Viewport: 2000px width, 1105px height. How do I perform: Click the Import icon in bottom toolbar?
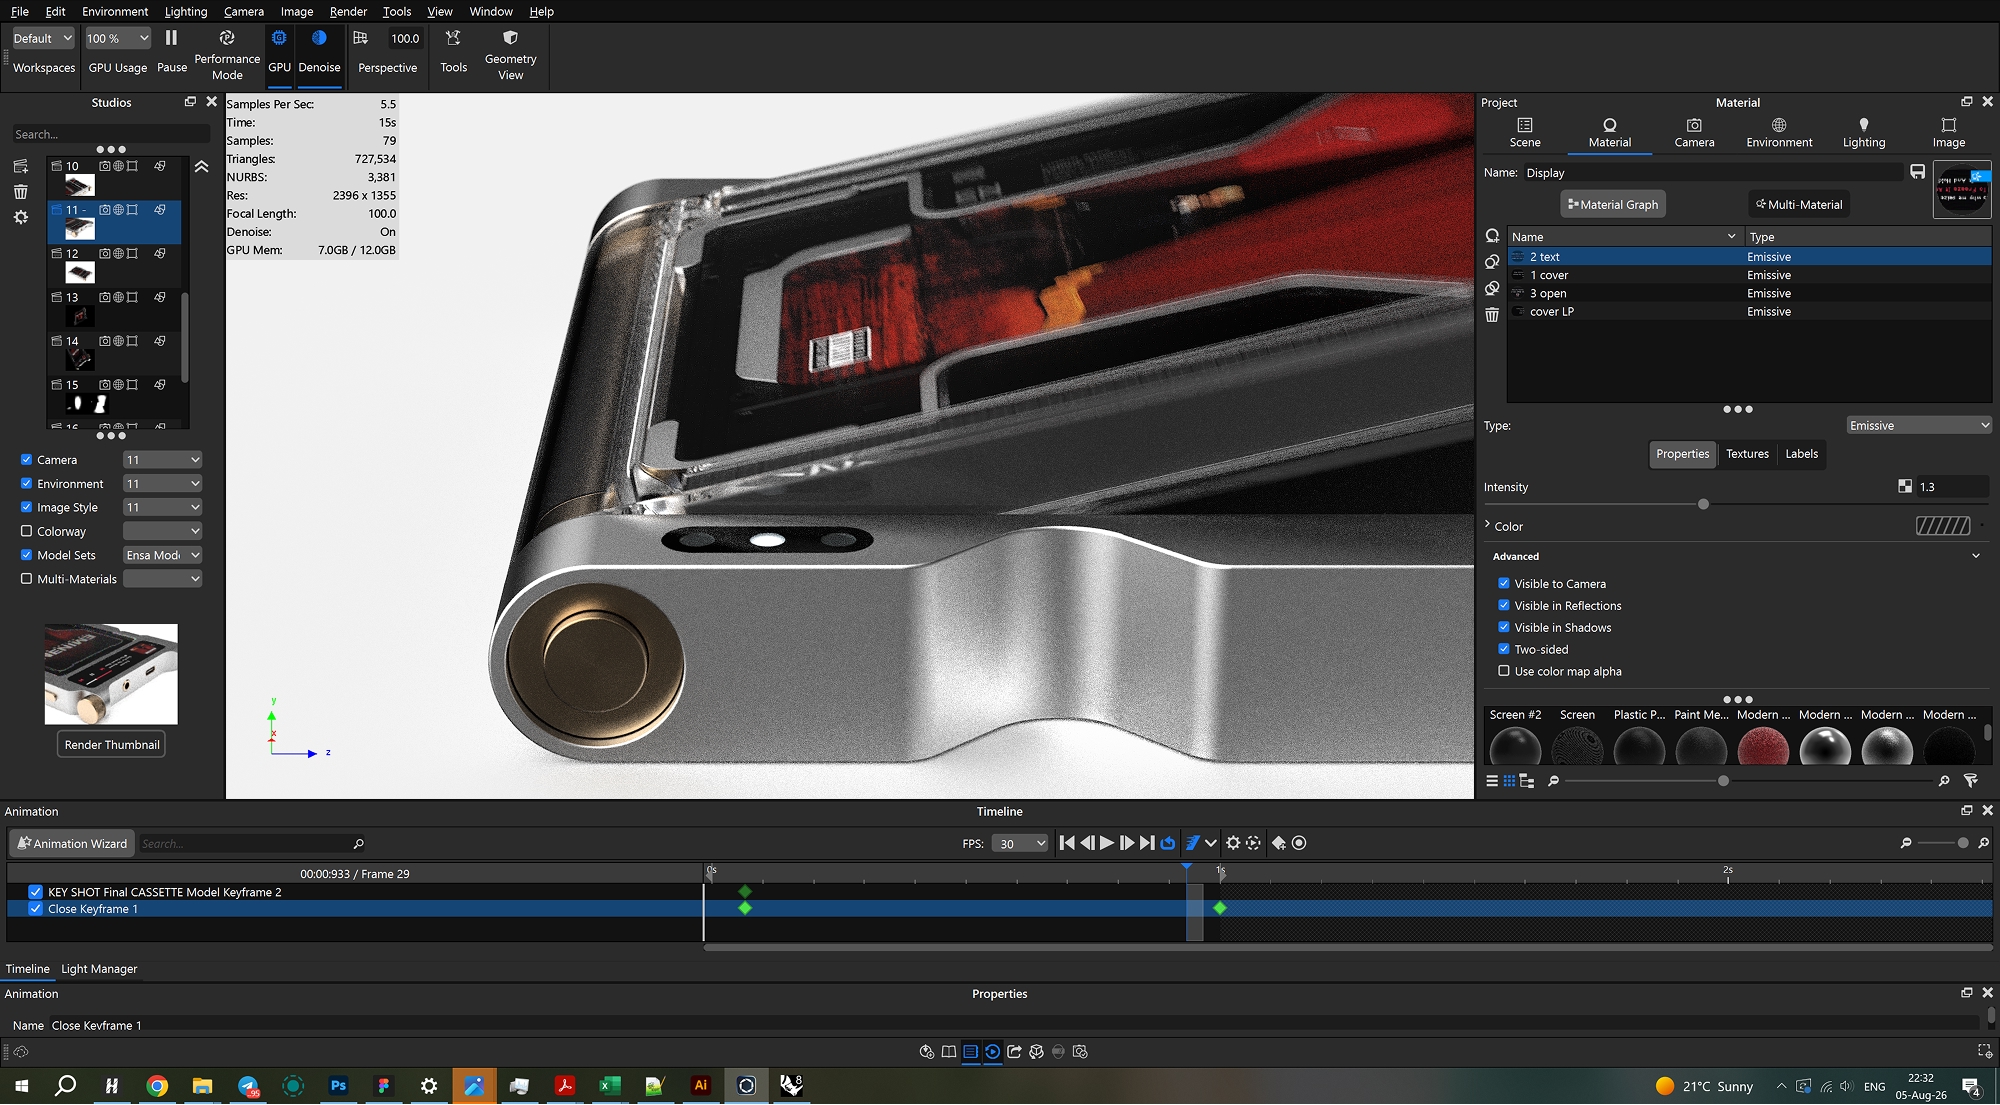[x=926, y=1051]
